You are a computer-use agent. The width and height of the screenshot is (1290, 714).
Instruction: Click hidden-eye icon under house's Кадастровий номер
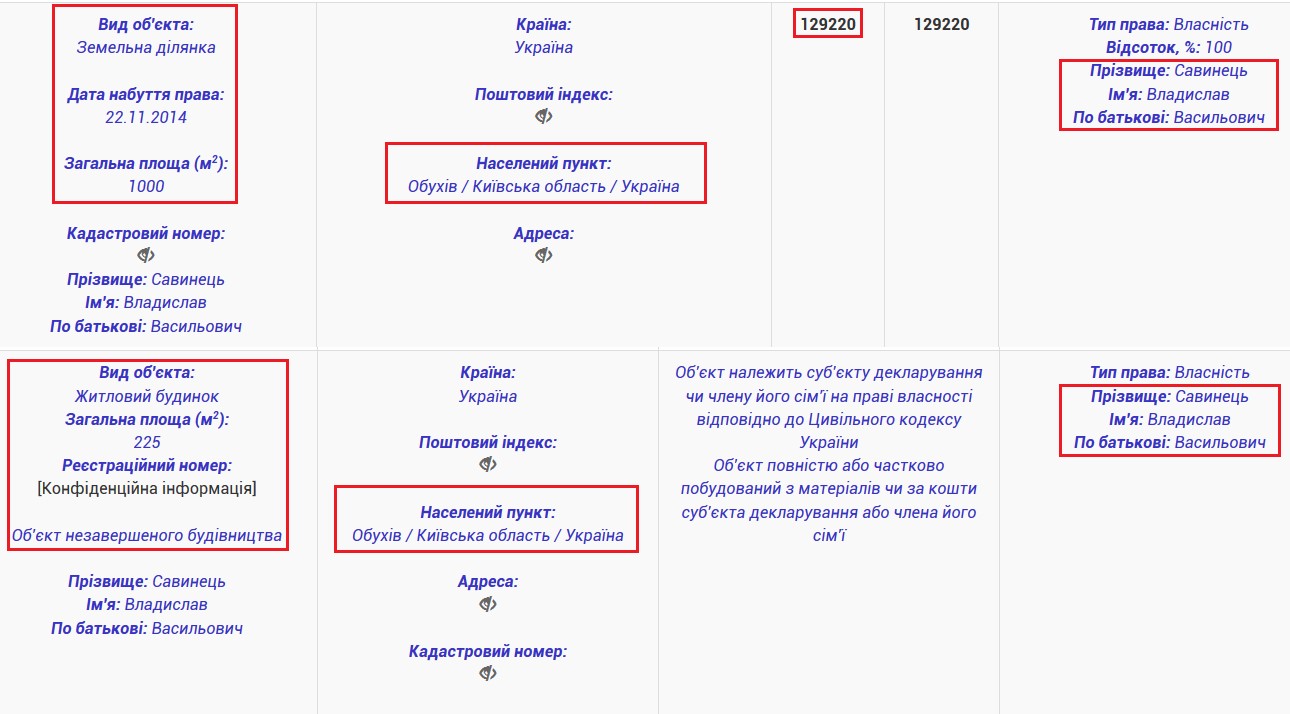[488, 673]
